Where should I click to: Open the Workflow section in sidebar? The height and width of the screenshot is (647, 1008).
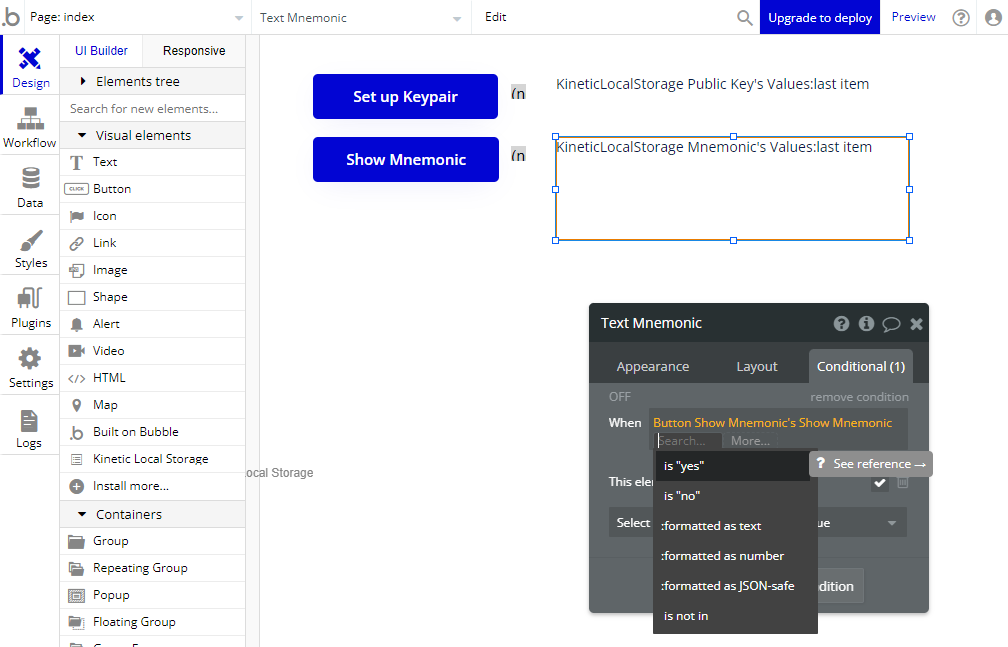point(30,127)
